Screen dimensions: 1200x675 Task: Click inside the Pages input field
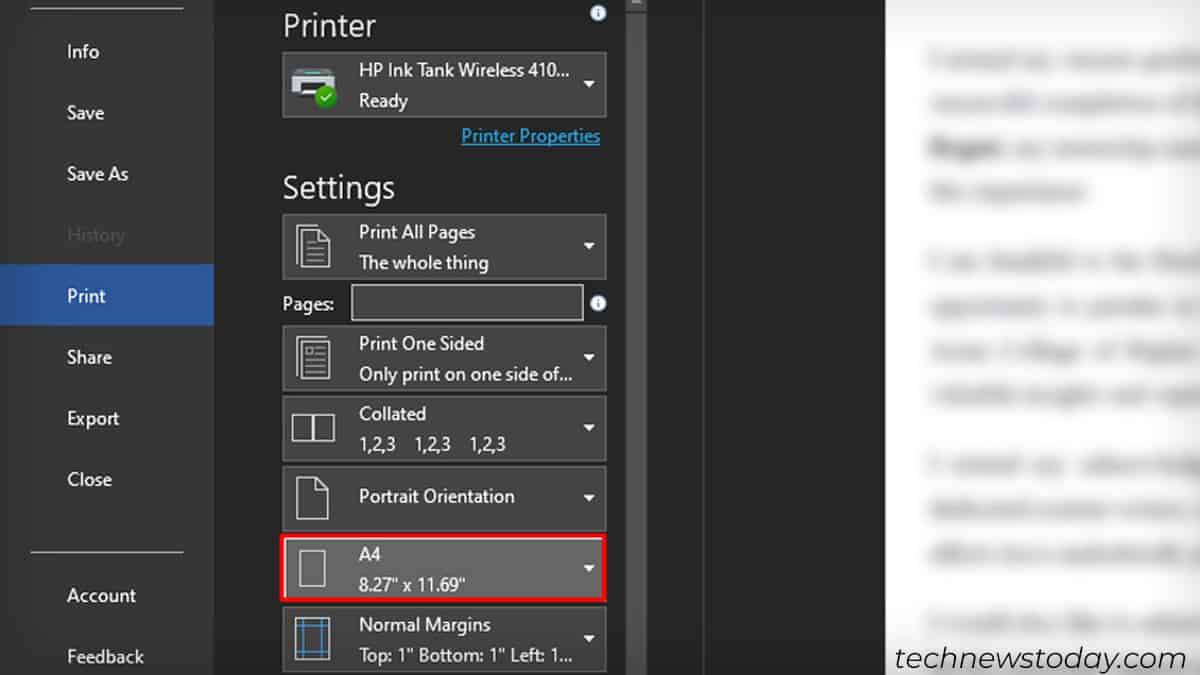pyautogui.click(x=466, y=302)
